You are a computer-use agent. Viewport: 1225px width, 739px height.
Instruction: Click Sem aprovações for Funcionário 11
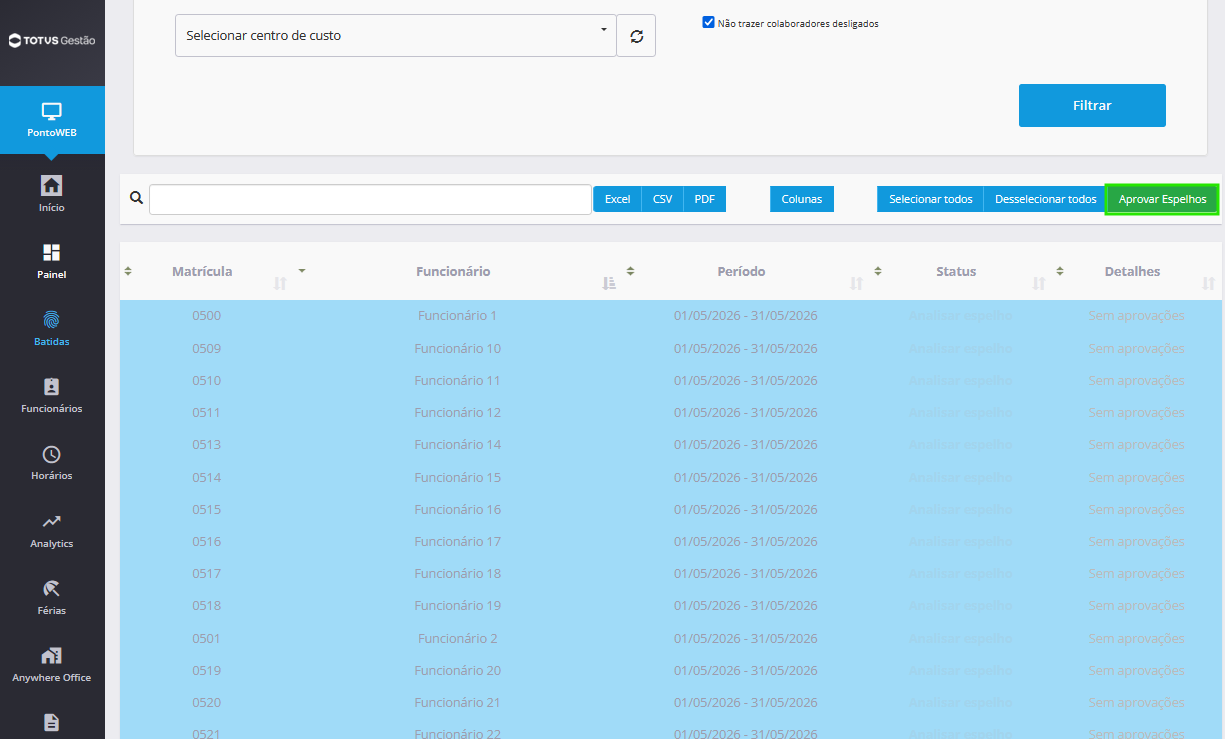pyautogui.click(x=1136, y=380)
